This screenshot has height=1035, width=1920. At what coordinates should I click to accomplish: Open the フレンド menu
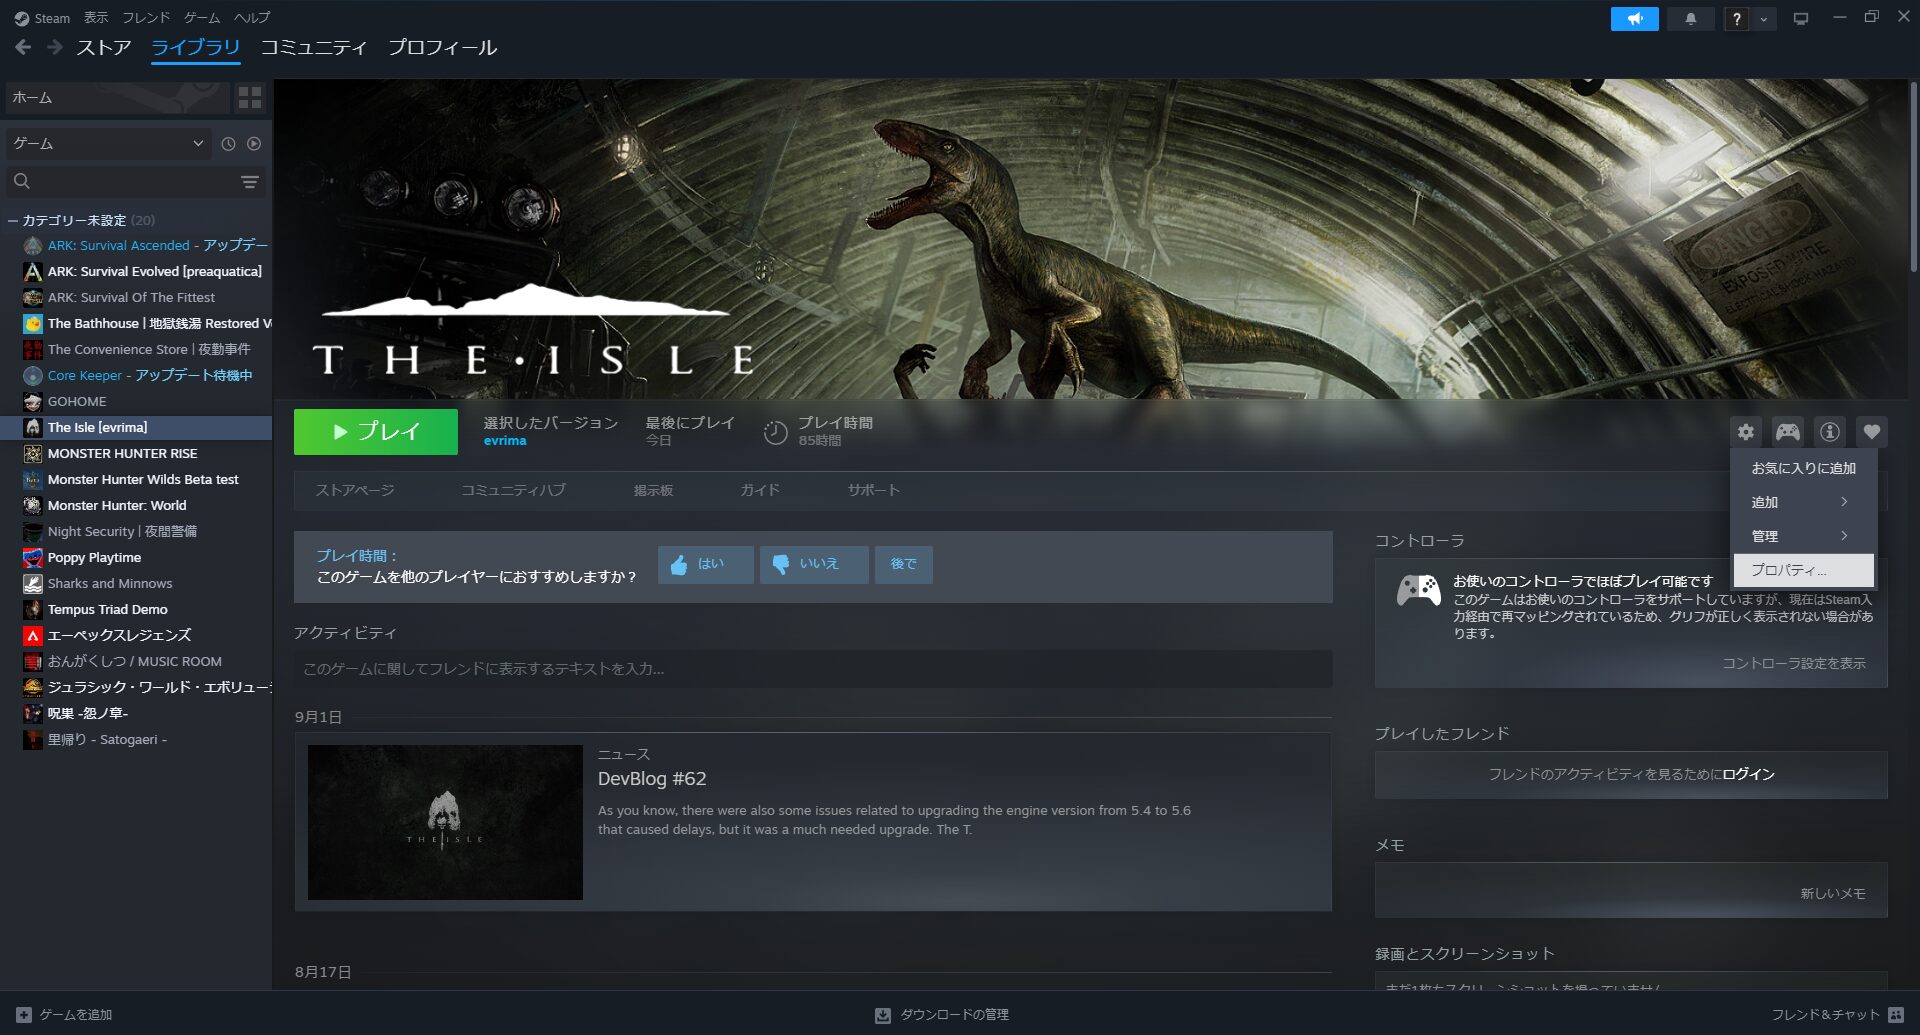click(x=146, y=18)
